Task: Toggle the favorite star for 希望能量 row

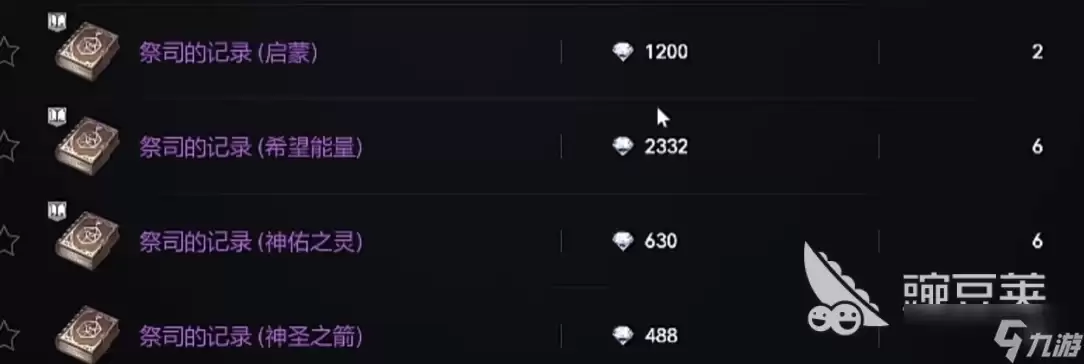Action: tap(7, 146)
